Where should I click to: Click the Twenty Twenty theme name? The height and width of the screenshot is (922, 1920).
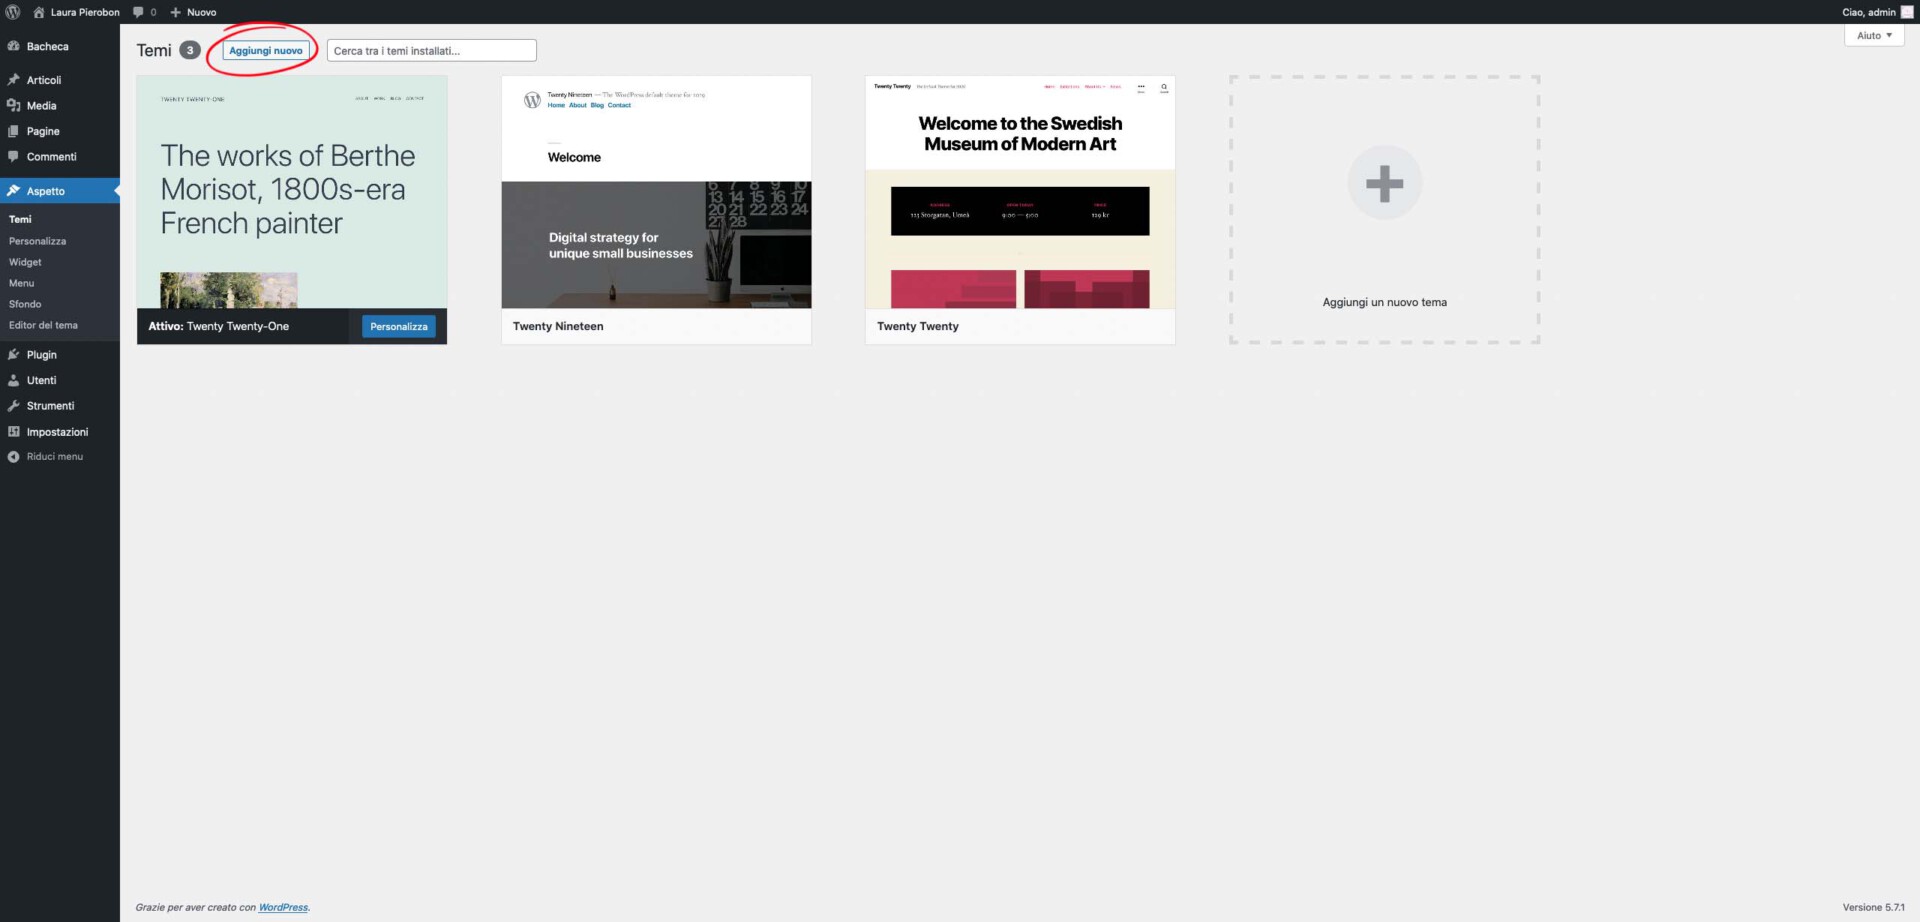click(x=918, y=326)
